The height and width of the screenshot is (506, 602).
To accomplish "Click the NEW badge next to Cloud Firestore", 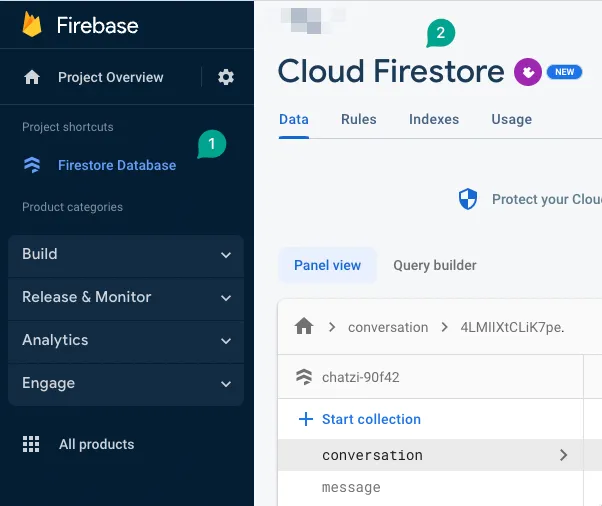I will [x=564, y=72].
